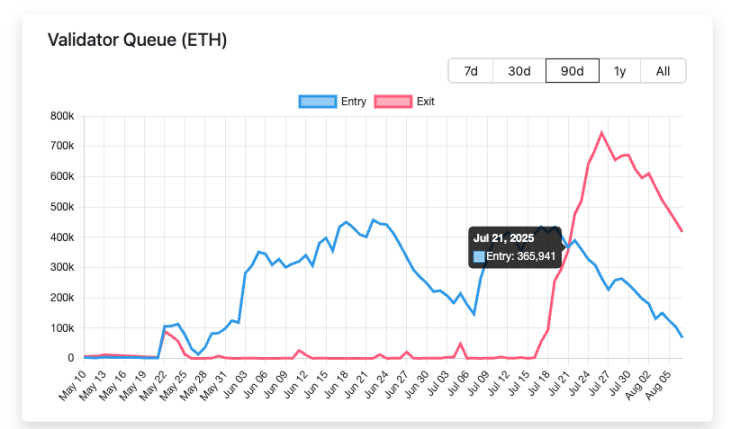Image resolution: width=749 pixels, height=429 pixels.
Task: Select the 7d time range button
Action: [x=470, y=70]
